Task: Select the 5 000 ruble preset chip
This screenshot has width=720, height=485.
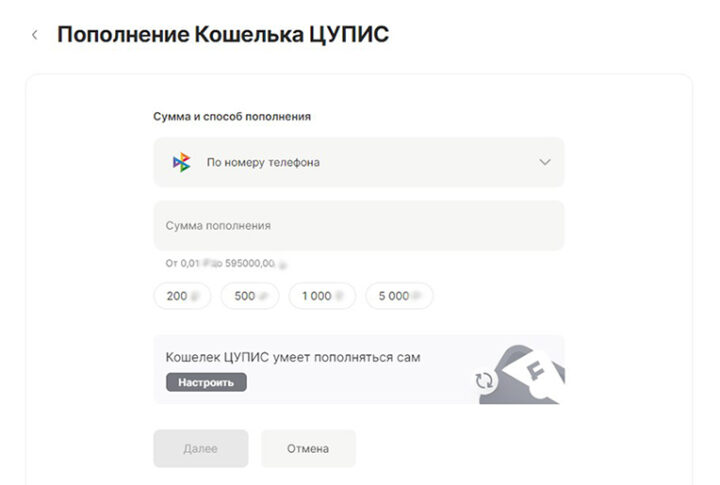Action: point(399,296)
